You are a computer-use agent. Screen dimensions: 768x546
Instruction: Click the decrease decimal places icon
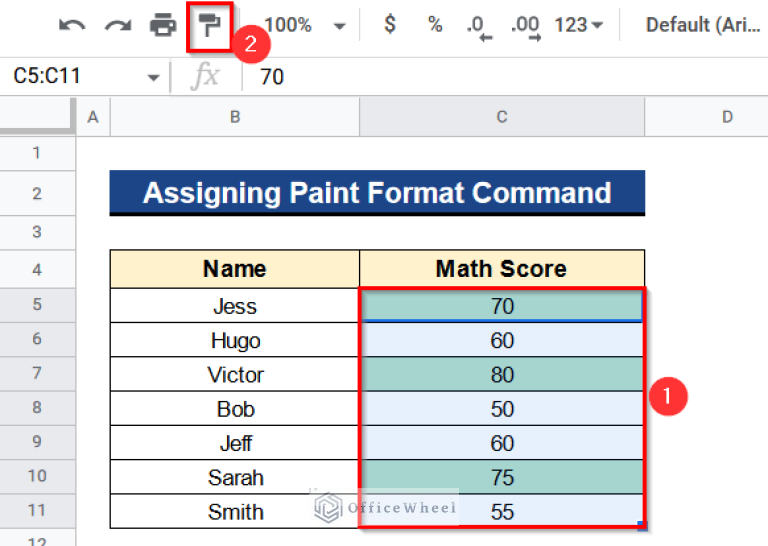pyautogui.click(x=478, y=26)
